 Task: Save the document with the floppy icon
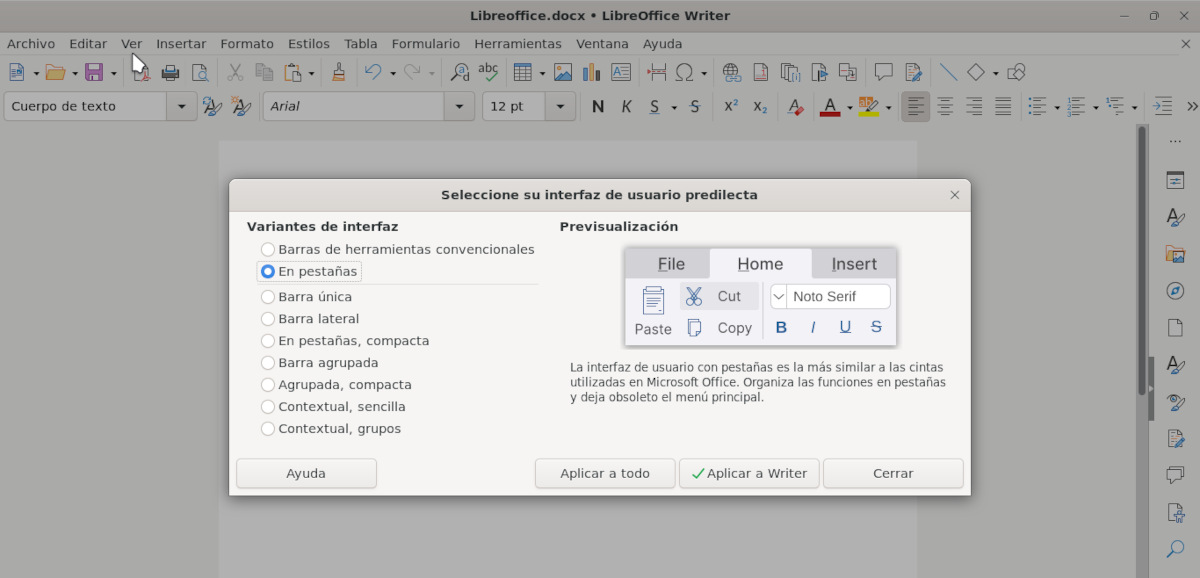94,72
